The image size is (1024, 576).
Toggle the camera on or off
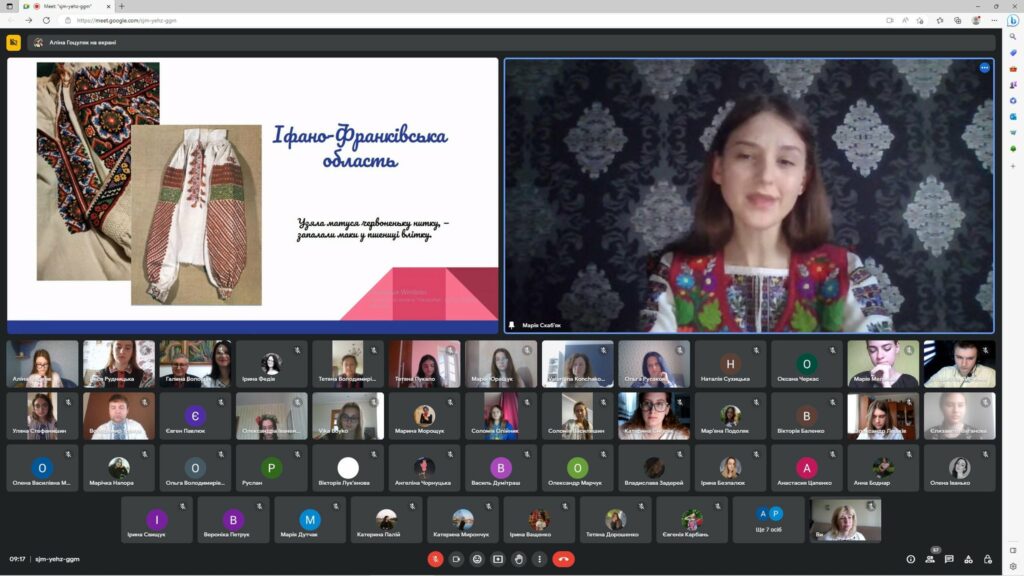456,559
